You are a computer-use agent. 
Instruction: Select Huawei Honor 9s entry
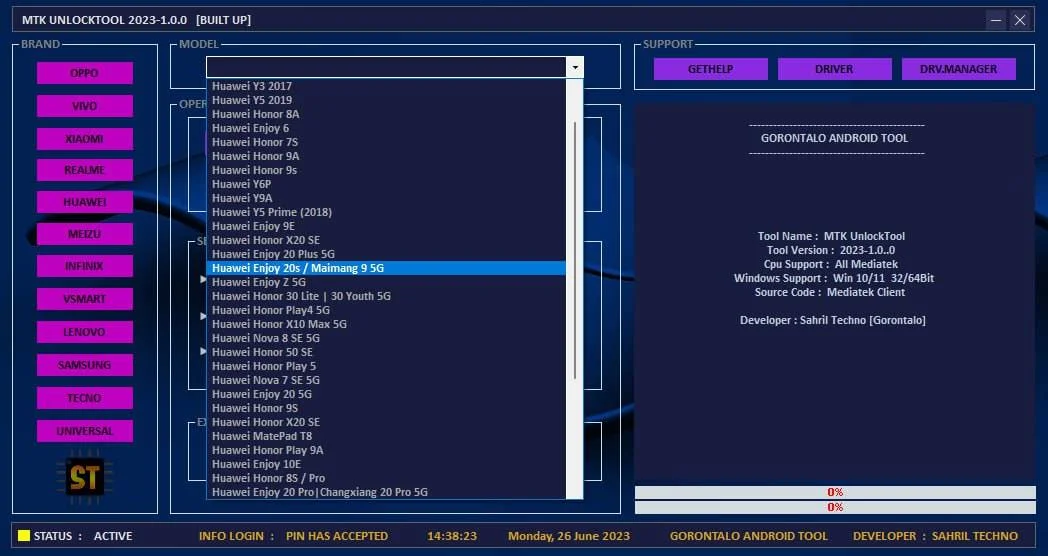tap(386, 170)
